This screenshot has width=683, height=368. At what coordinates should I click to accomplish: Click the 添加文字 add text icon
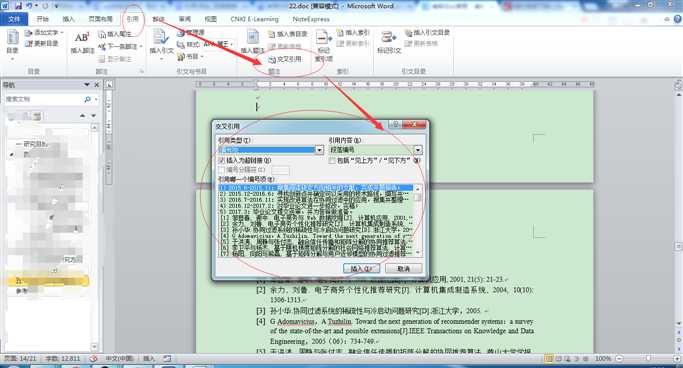point(29,33)
